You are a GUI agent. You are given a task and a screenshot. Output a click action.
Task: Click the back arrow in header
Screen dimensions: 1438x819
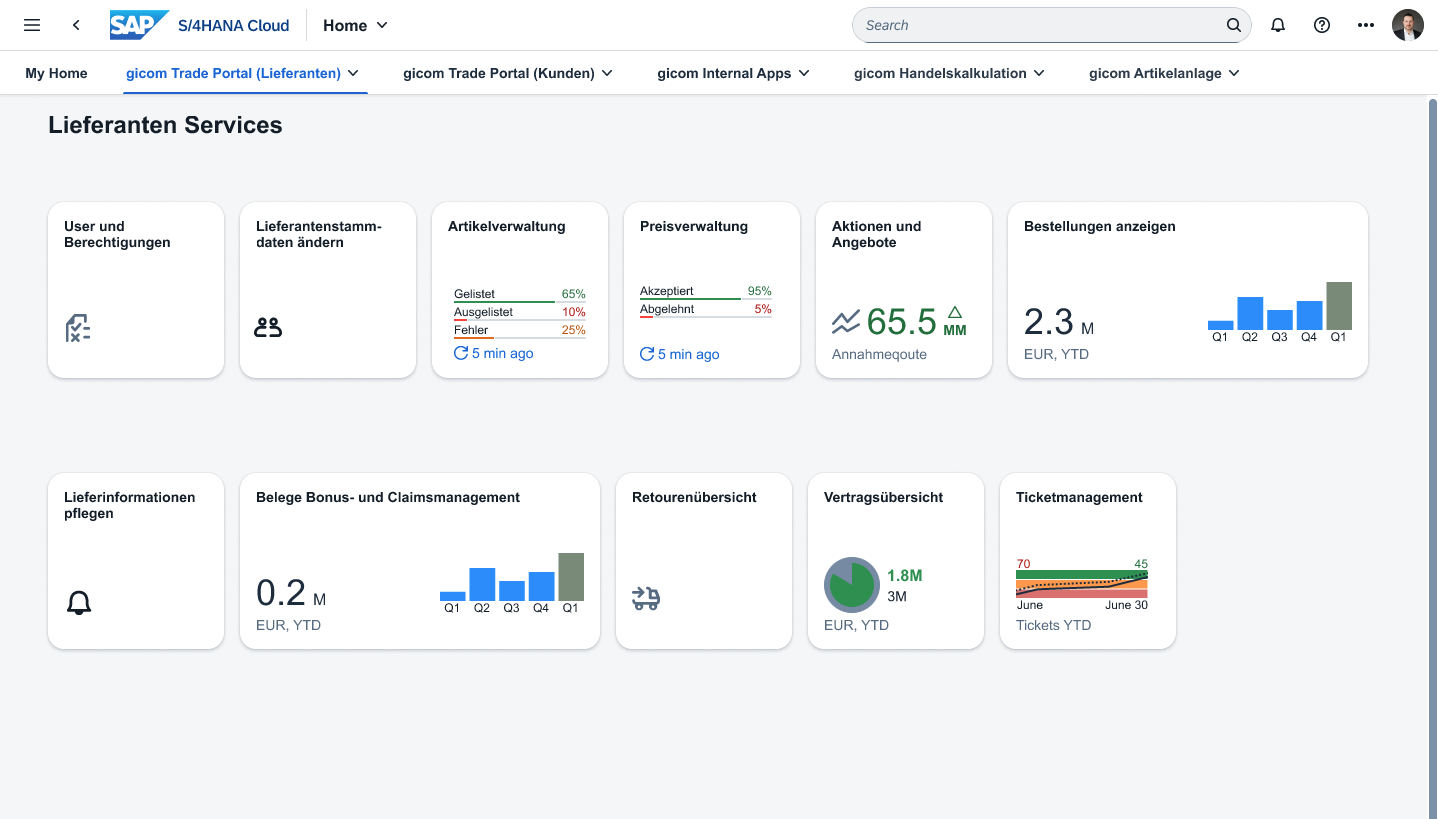(76, 25)
